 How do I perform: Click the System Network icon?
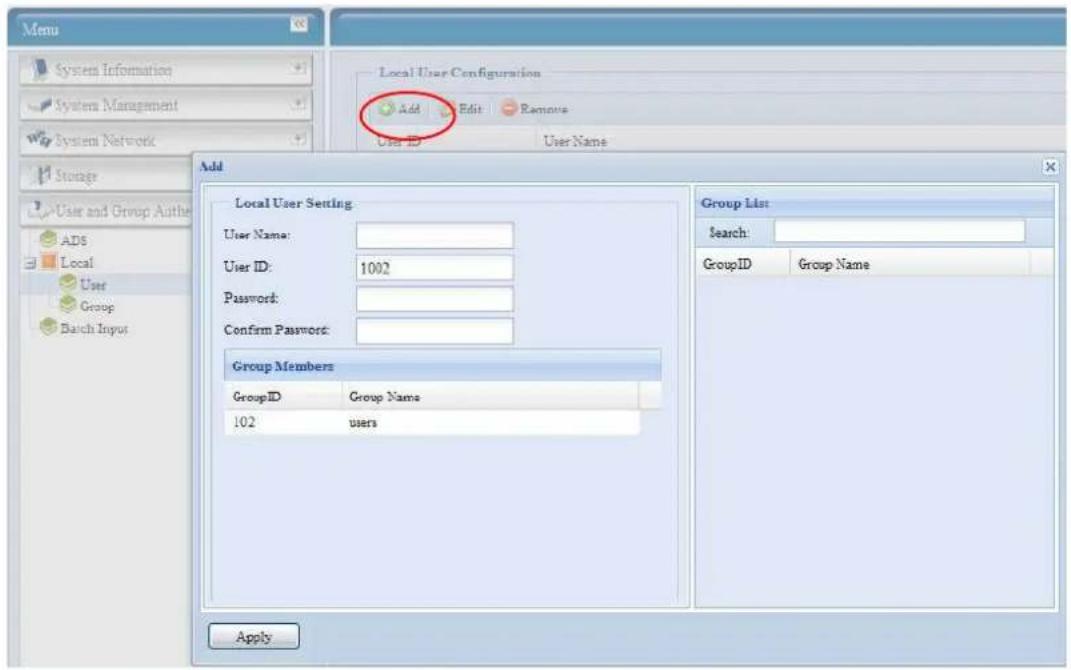click(x=39, y=140)
